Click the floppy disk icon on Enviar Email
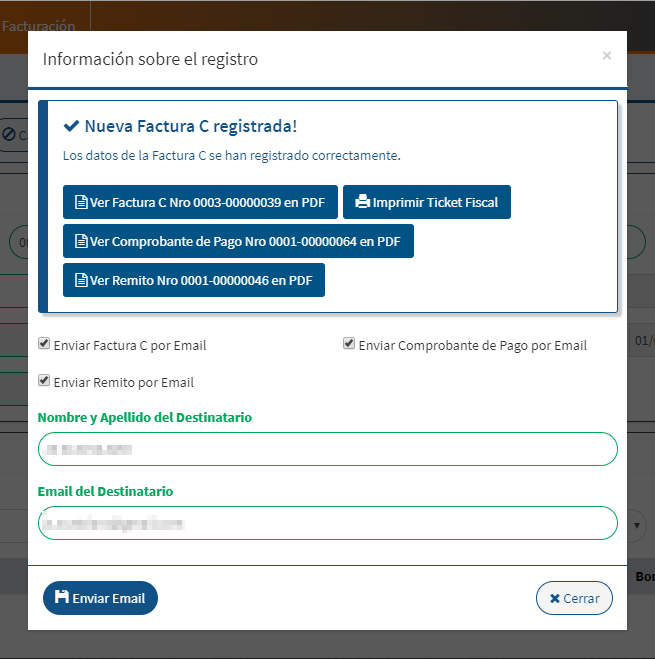Screen dimensions: 655x659 pos(62,597)
